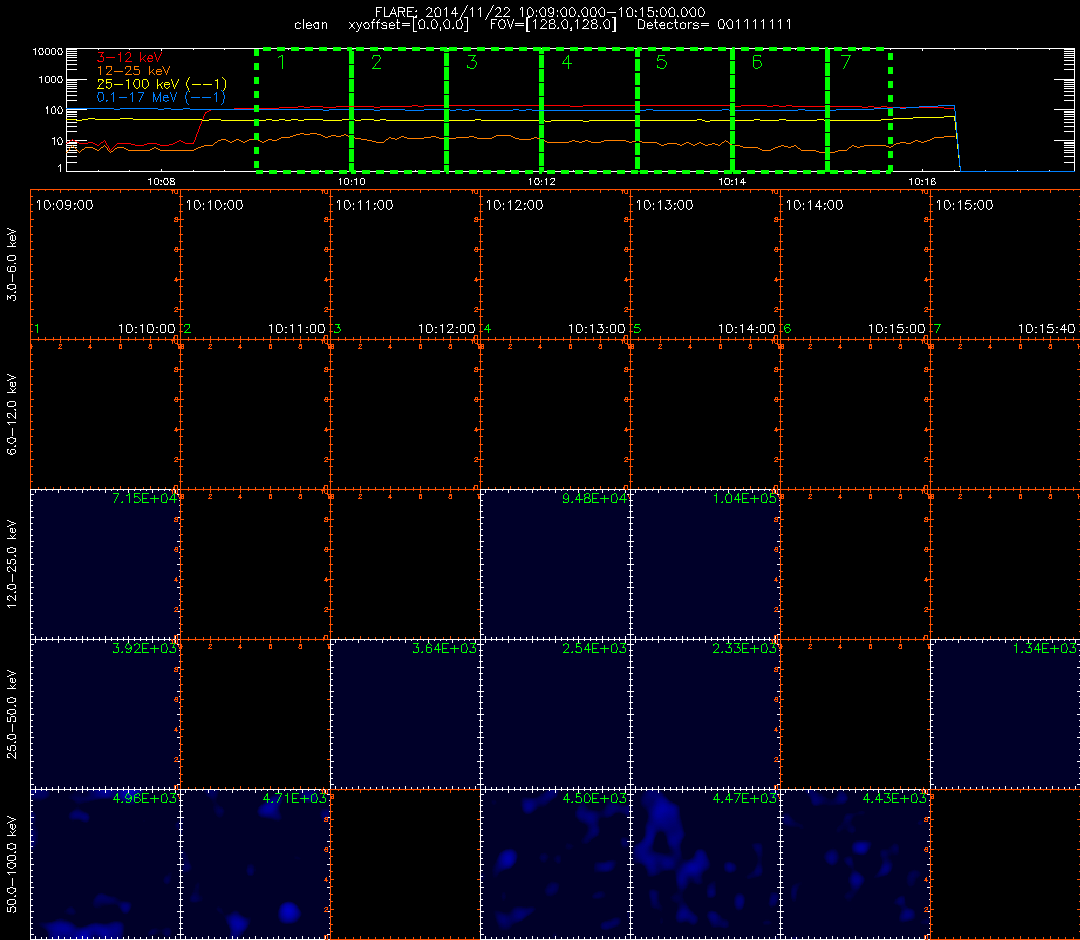This screenshot has width=1080, height=940.
Task: Click the 6.0-12.0 keV row label
Action: tap(12, 415)
